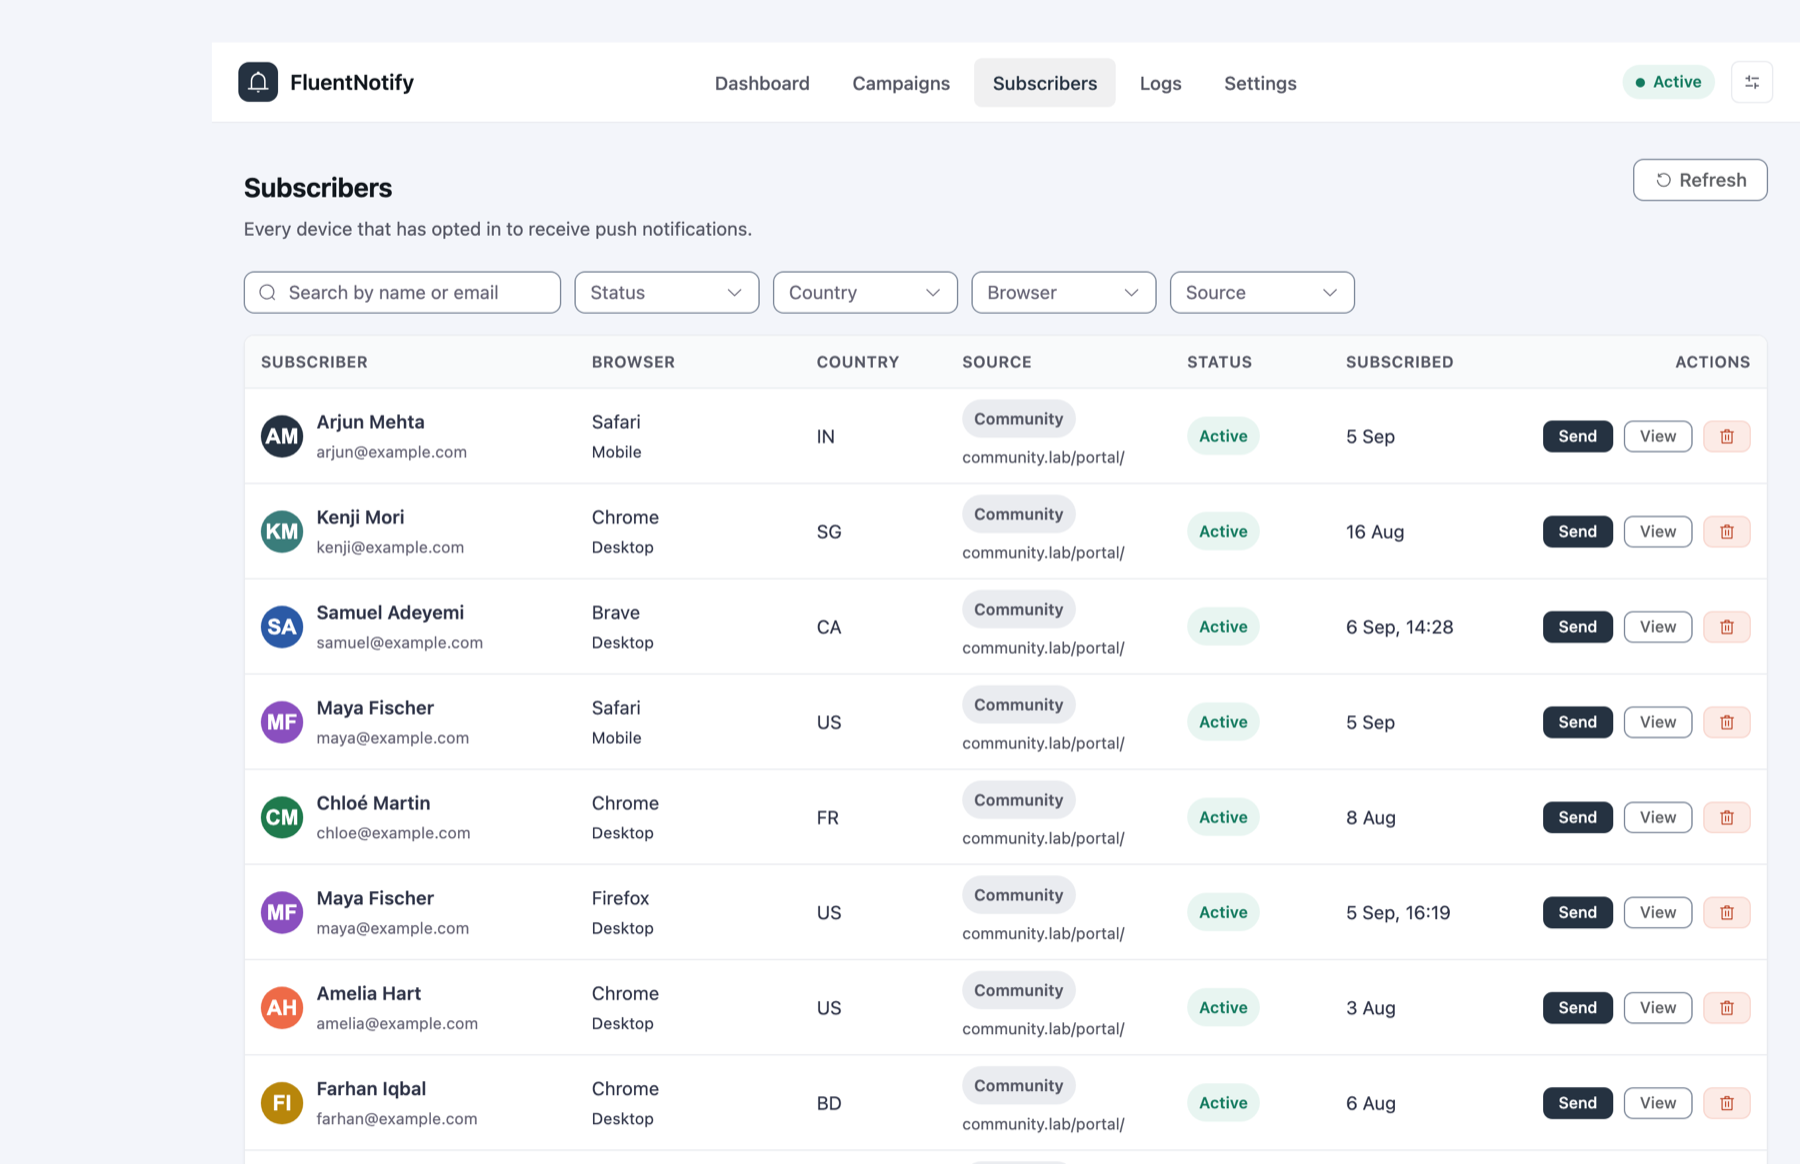Image resolution: width=1800 pixels, height=1164 pixels.
Task: Open the Source filter dropdown
Action: (1262, 292)
